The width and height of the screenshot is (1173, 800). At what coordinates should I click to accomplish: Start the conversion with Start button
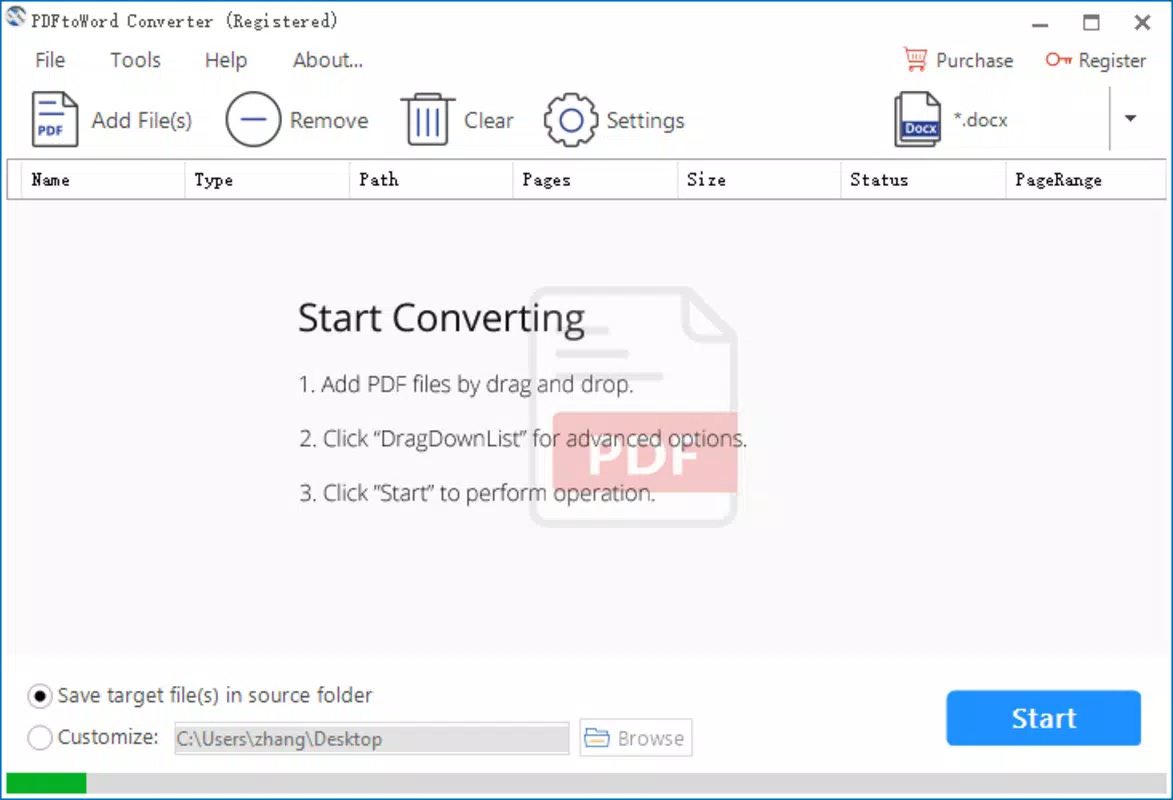click(1044, 718)
